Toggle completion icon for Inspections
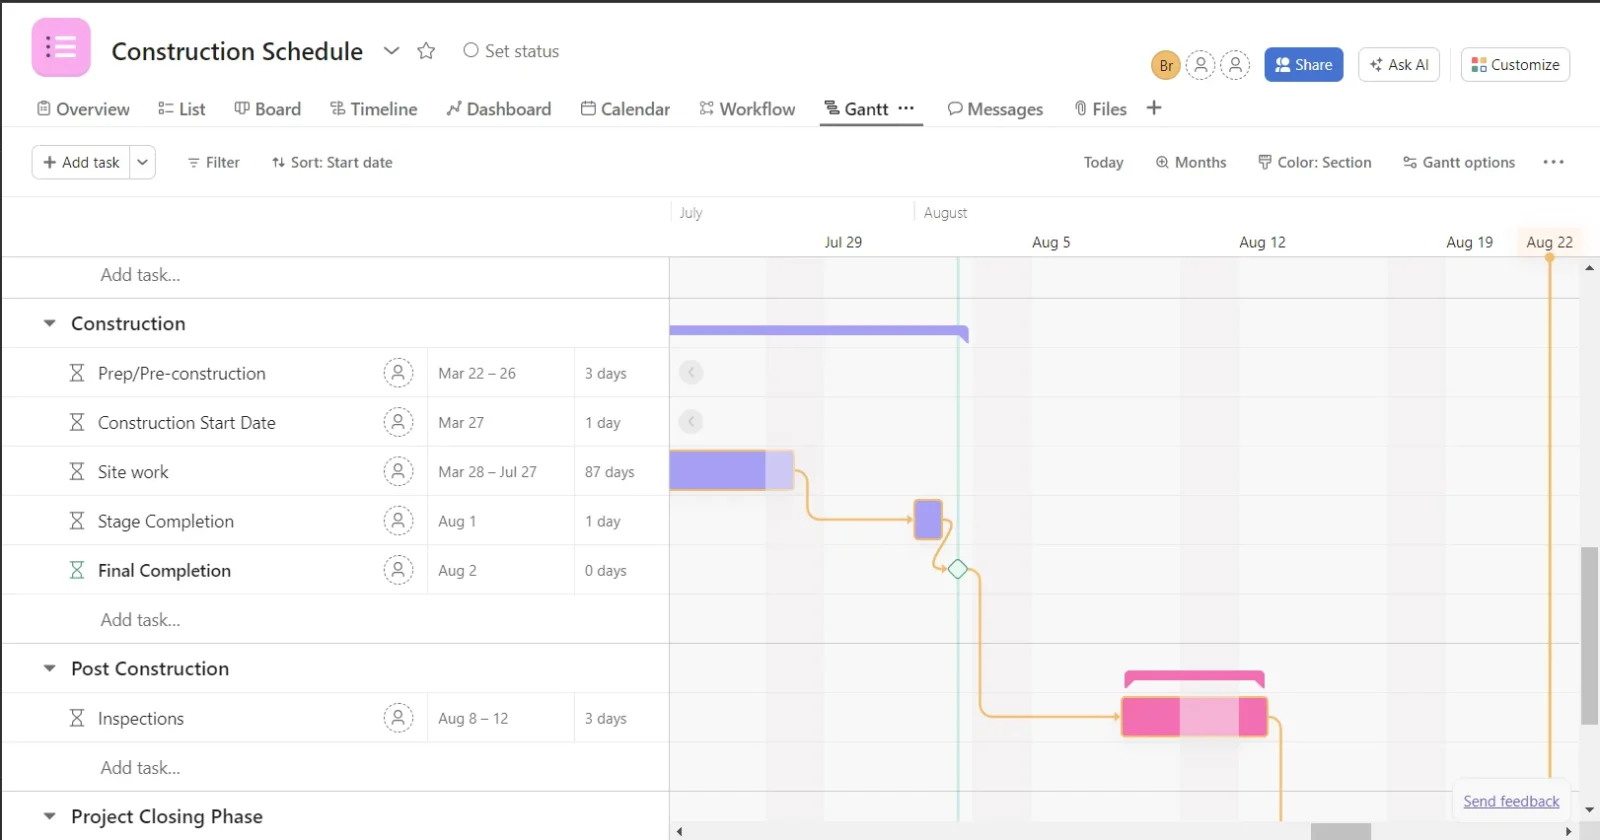The width and height of the screenshot is (1600, 840). point(77,718)
